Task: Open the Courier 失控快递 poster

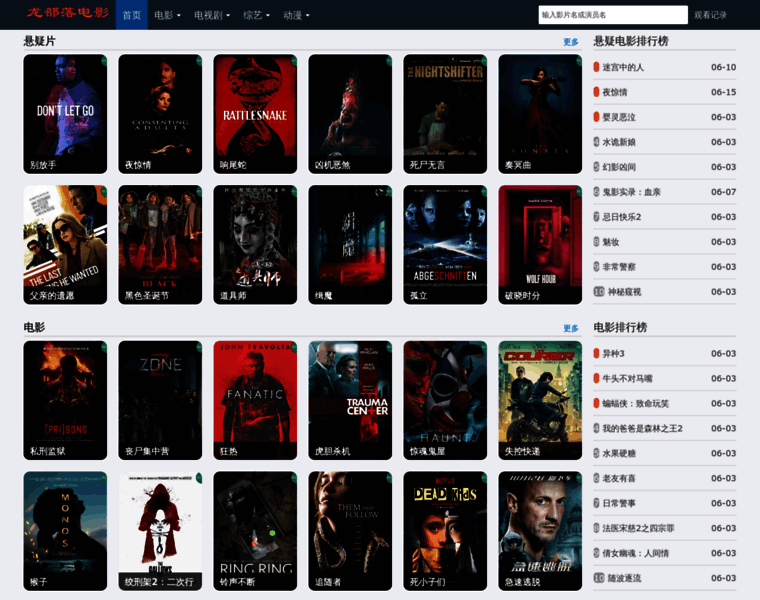Action: [540, 400]
